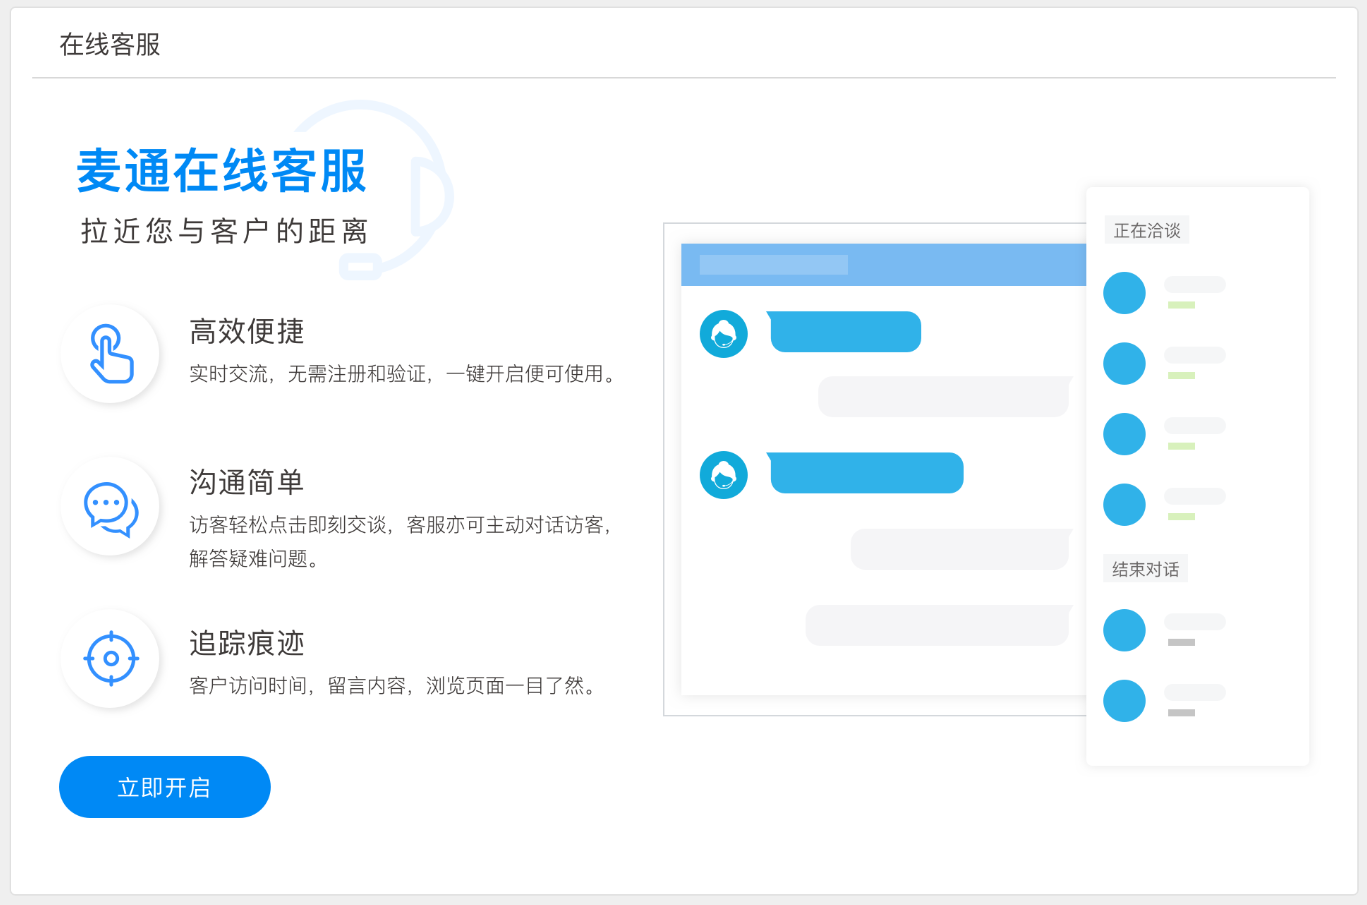The height and width of the screenshot is (905, 1367).
Task: Click the 麦通在线客服 headline
Action: (x=222, y=171)
